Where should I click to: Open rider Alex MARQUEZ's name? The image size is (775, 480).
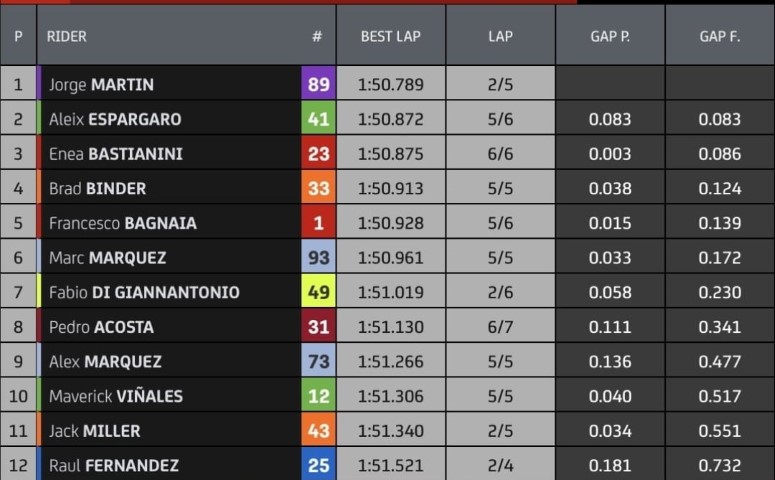click(x=105, y=361)
